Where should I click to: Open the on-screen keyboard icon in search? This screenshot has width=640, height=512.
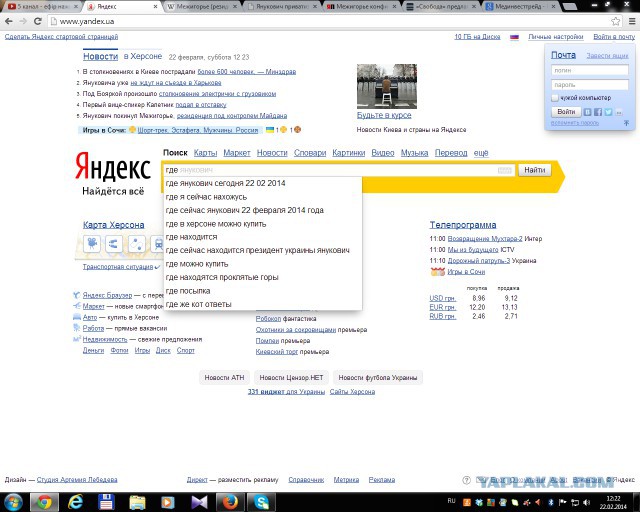coord(504,170)
